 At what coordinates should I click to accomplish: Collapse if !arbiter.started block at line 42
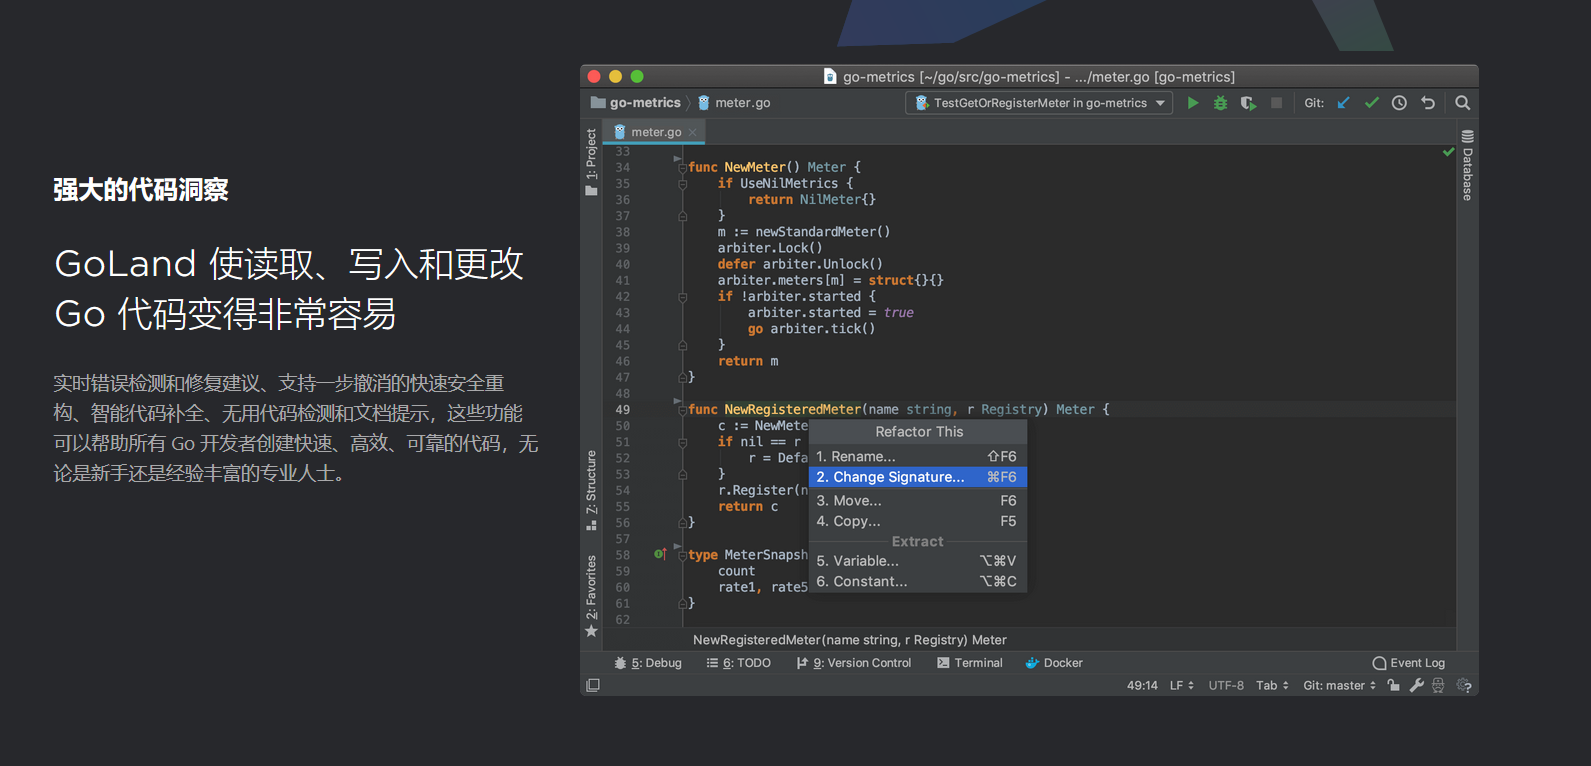pos(682,297)
